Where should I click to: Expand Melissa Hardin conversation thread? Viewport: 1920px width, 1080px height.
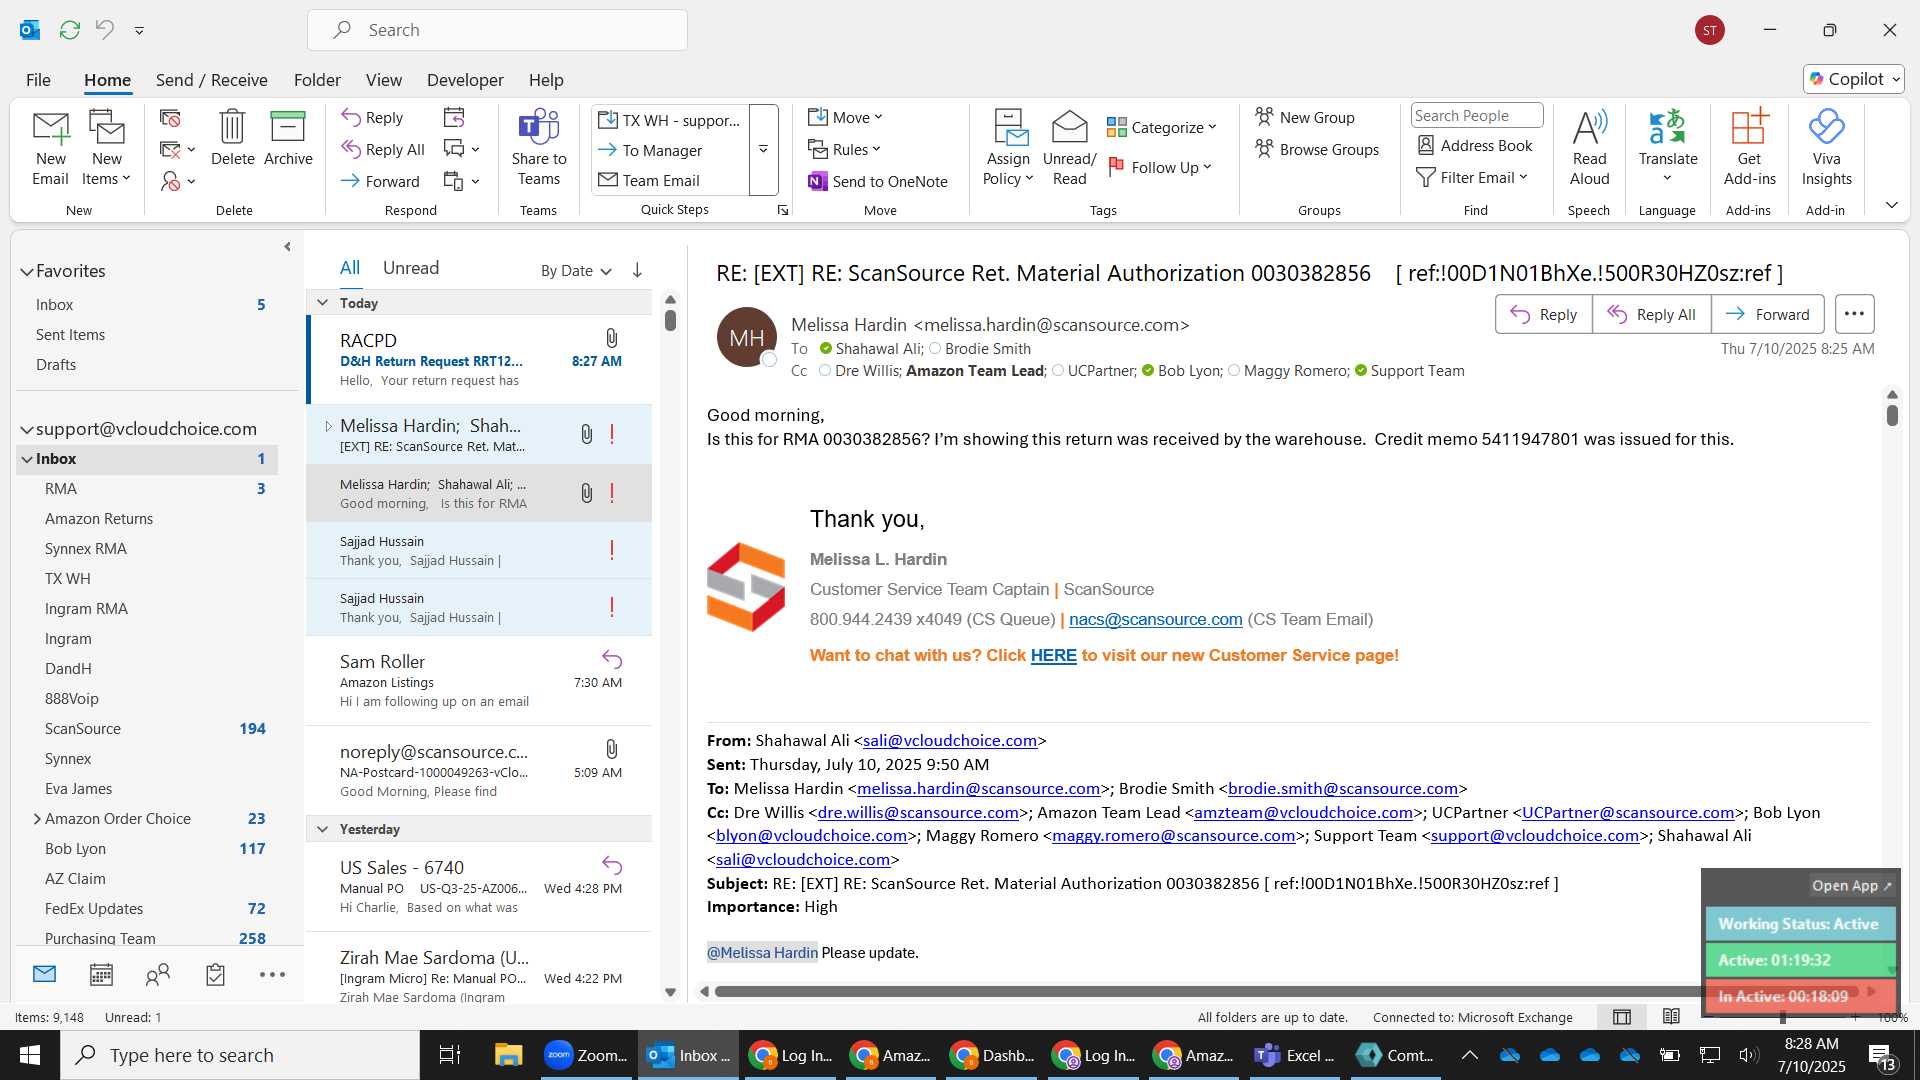[x=328, y=426]
